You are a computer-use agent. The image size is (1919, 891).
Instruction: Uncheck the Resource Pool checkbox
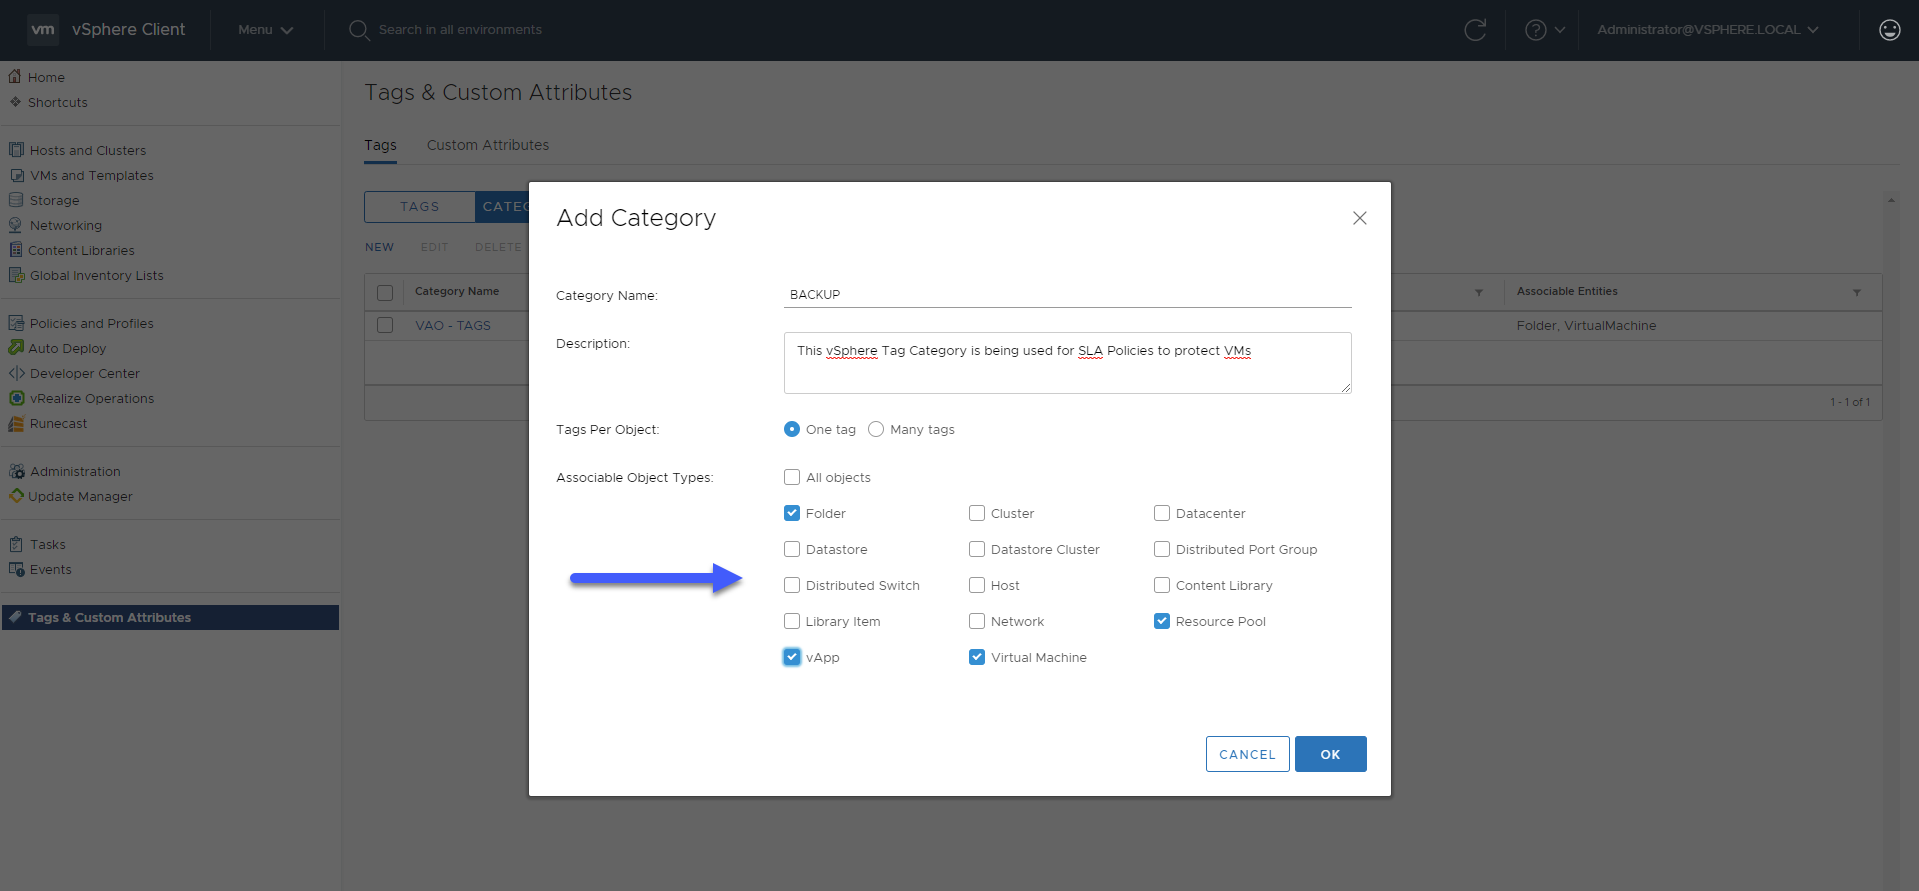click(1162, 621)
